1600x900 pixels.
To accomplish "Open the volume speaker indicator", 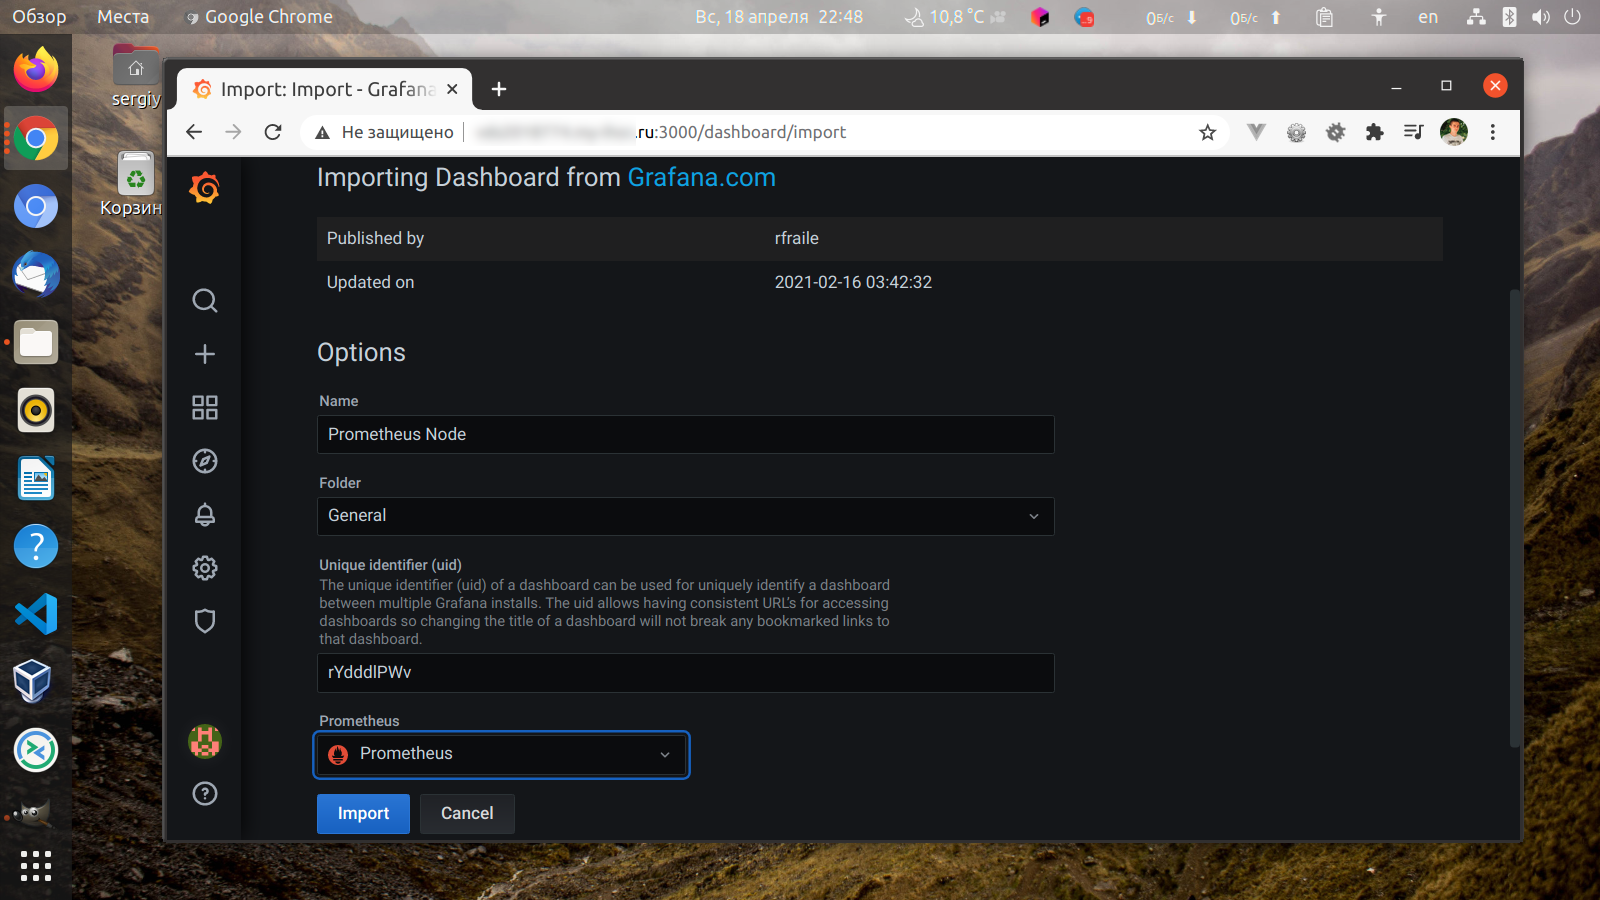I will (1541, 17).
